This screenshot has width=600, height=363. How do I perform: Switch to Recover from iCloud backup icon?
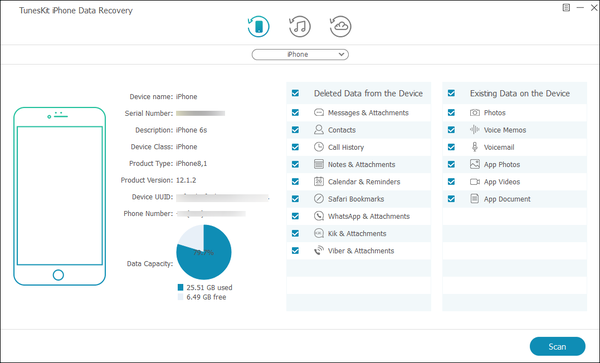tap(340, 26)
